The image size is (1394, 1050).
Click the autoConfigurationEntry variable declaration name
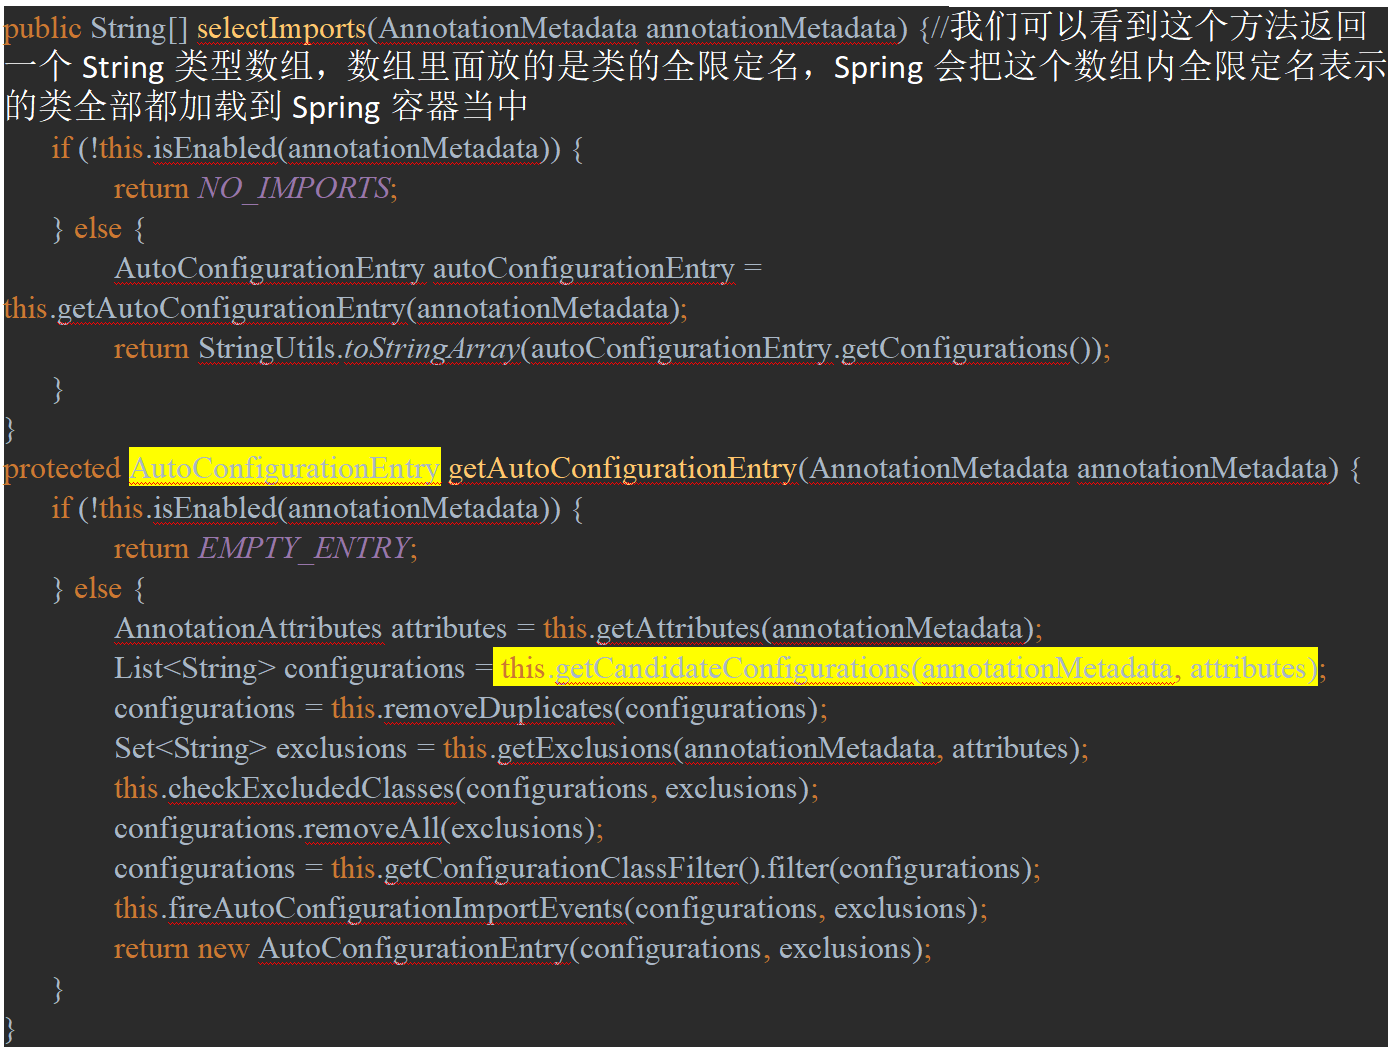(x=583, y=268)
